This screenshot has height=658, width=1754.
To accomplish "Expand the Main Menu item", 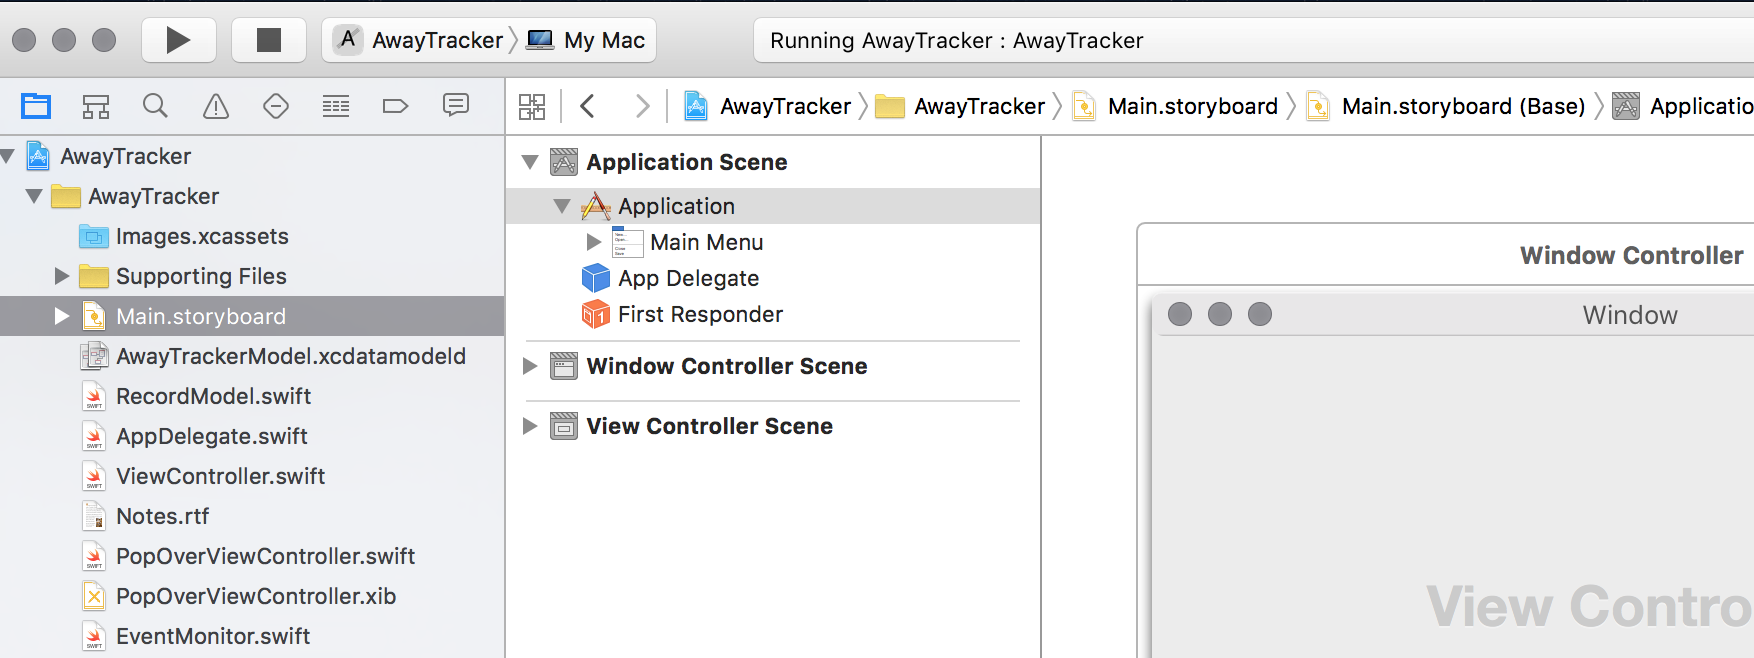I will click(594, 242).
